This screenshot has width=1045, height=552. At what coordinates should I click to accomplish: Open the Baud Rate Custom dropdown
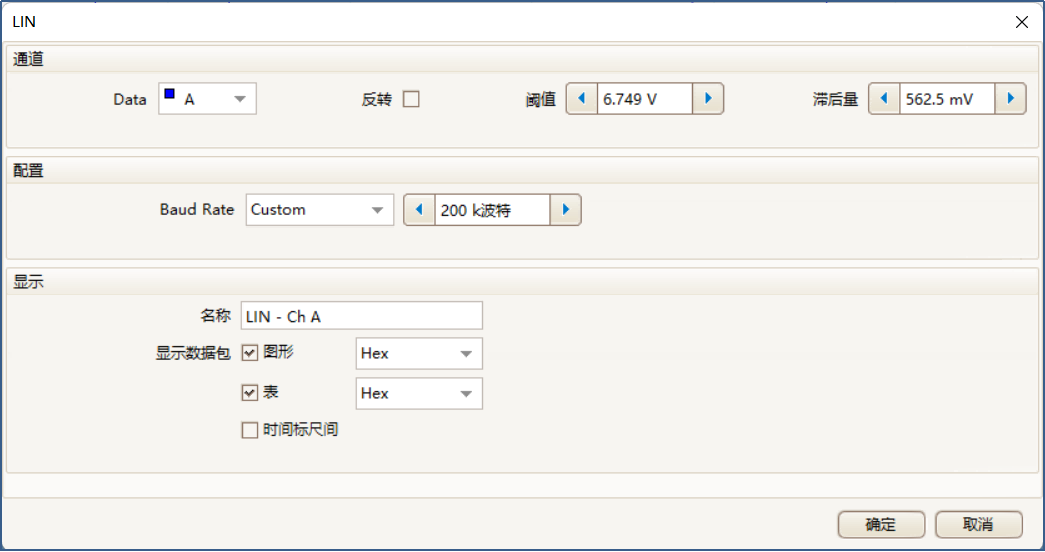point(320,210)
